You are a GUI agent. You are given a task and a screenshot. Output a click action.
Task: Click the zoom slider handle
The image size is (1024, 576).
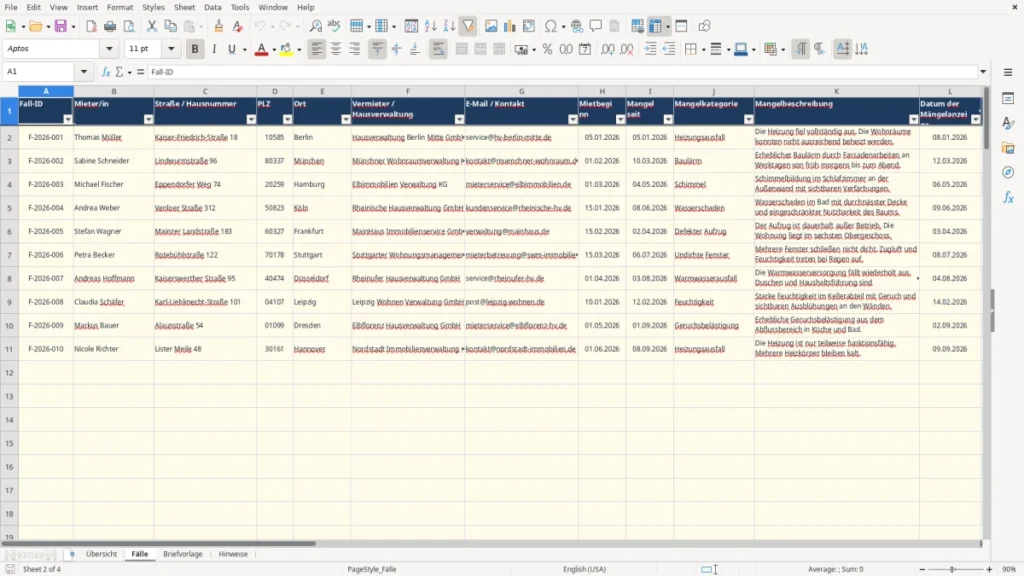click(x=952, y=569)
